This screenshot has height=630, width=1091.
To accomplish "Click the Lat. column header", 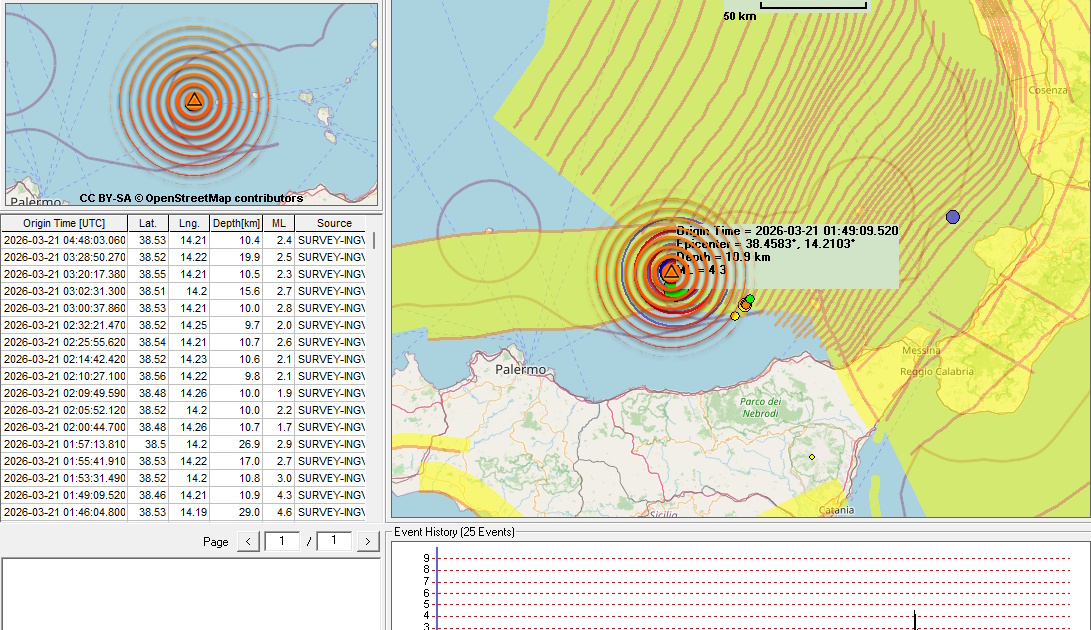I will coord(147,223).
